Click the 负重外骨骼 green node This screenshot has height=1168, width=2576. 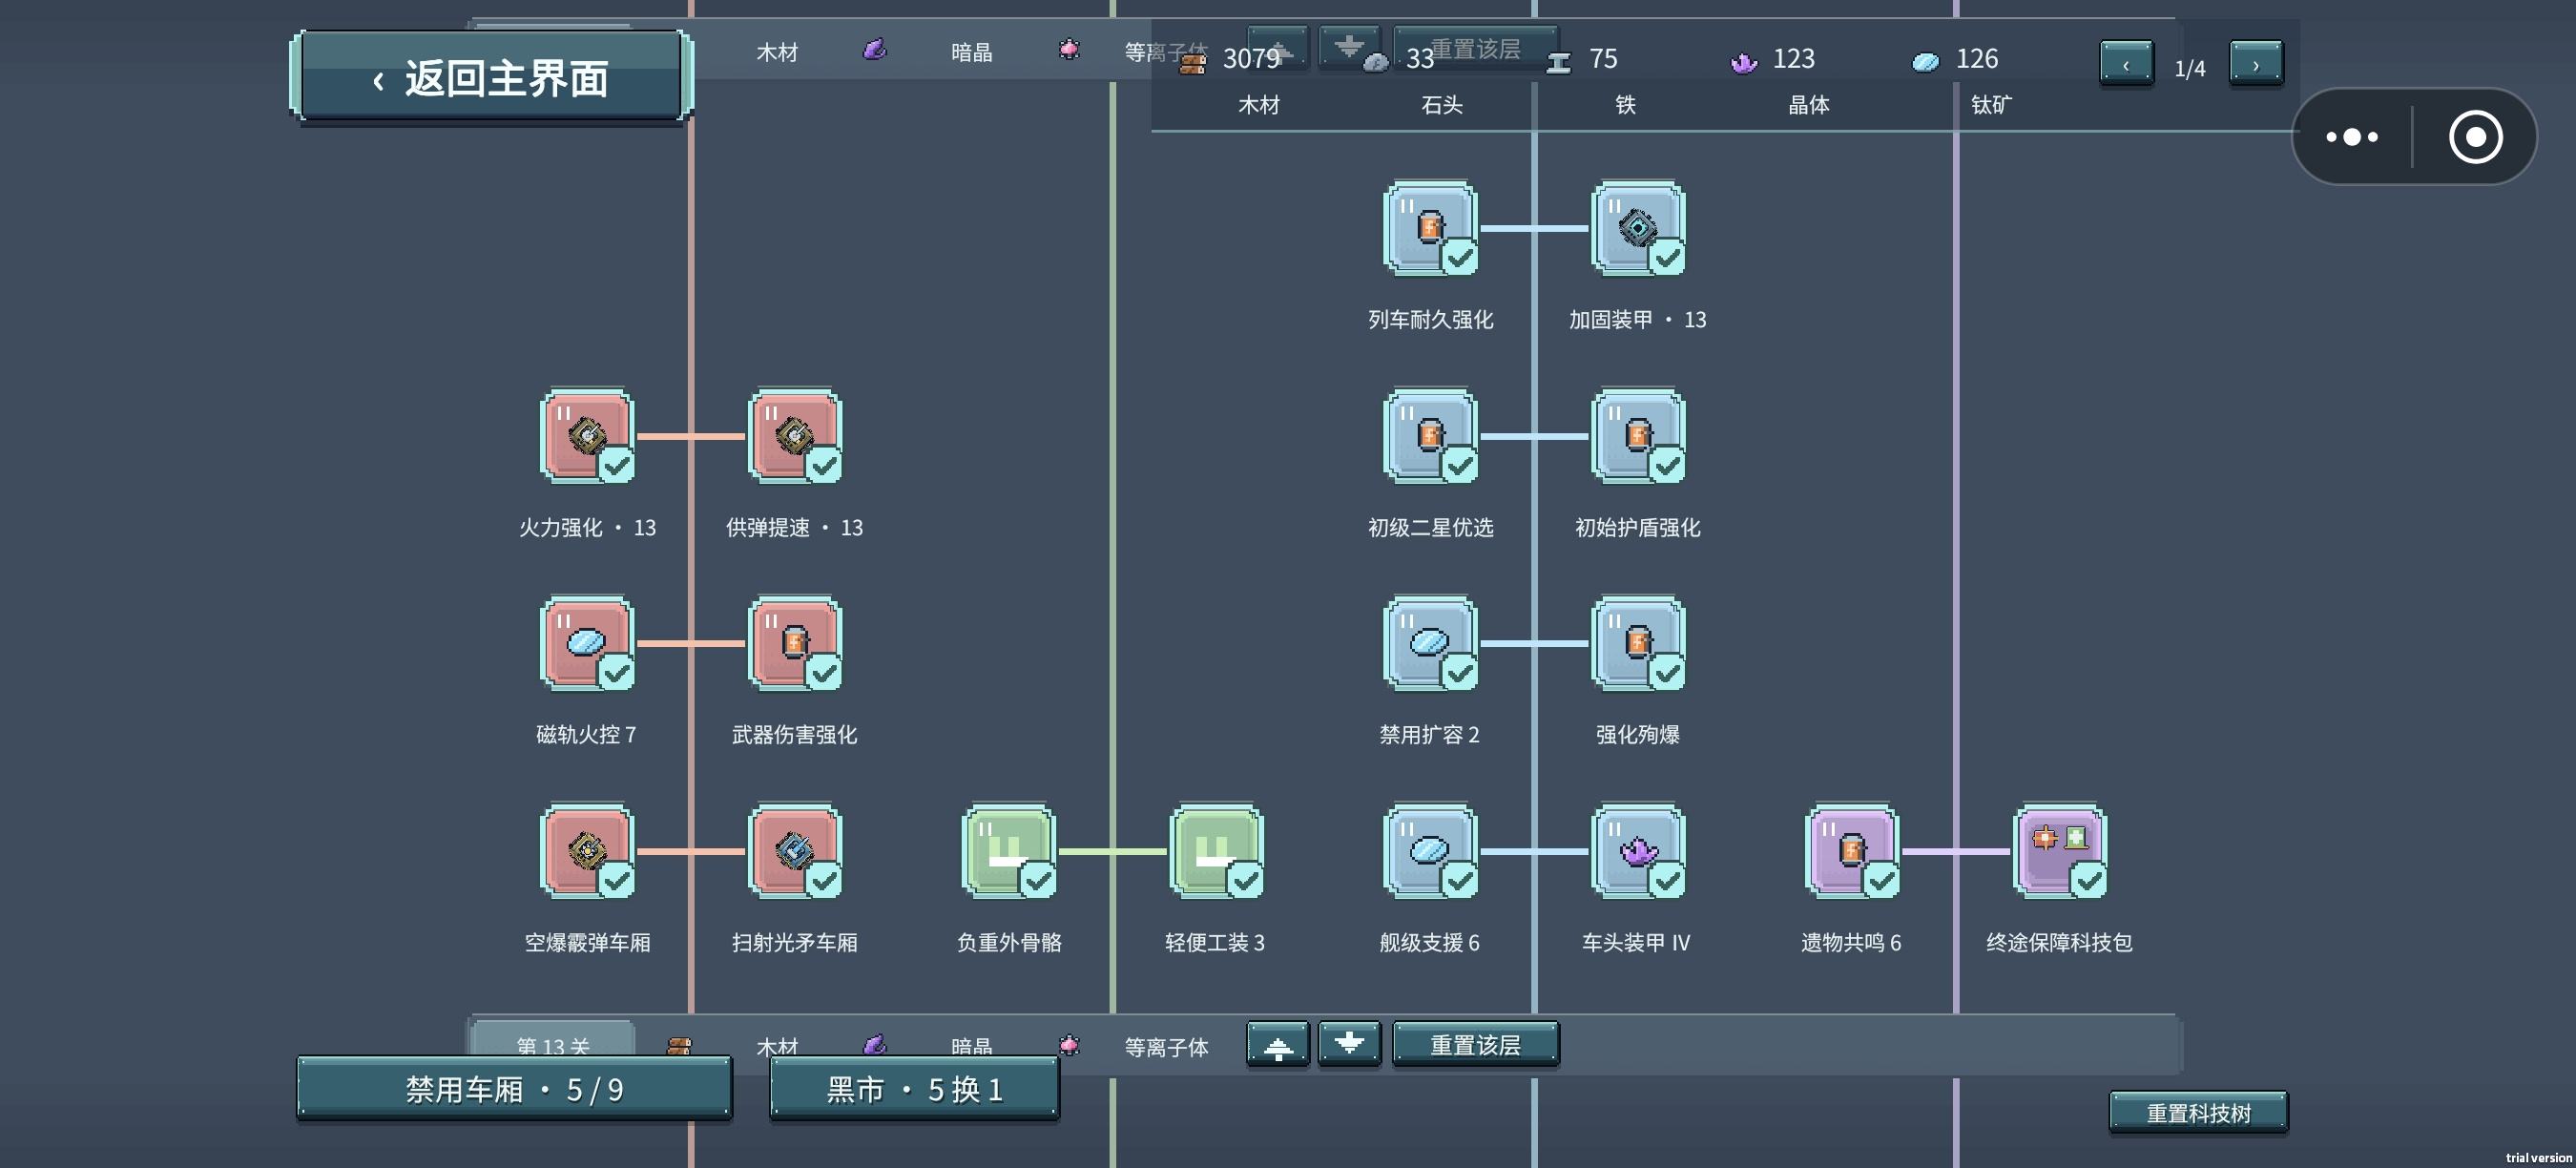(1009, 851)
